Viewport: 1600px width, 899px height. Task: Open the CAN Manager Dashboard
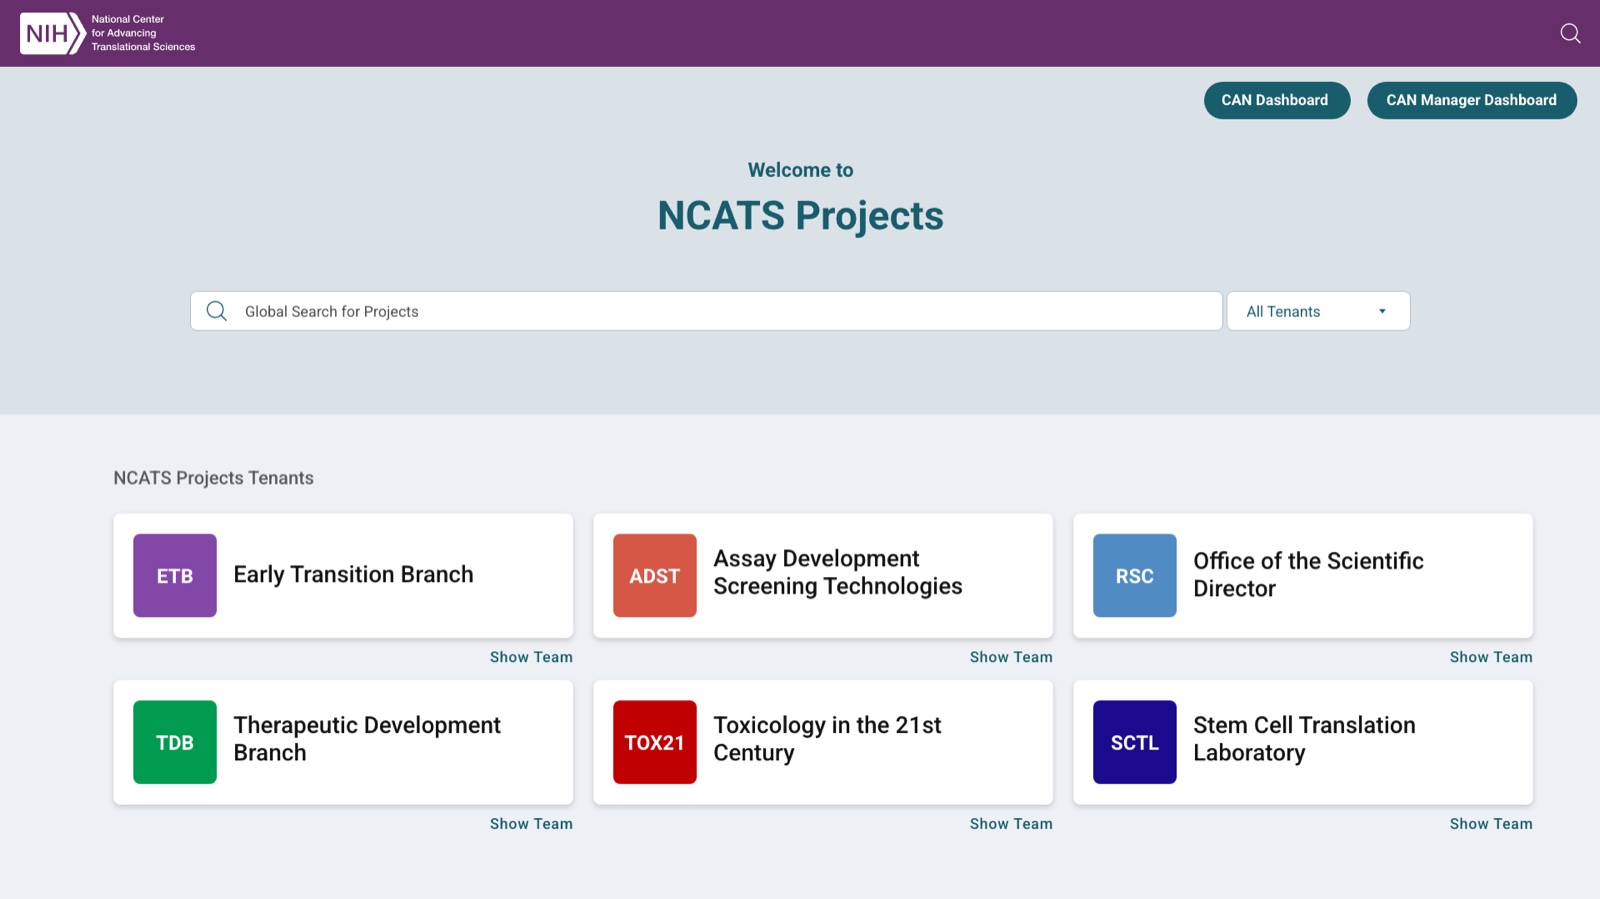tap(1472, 100)
